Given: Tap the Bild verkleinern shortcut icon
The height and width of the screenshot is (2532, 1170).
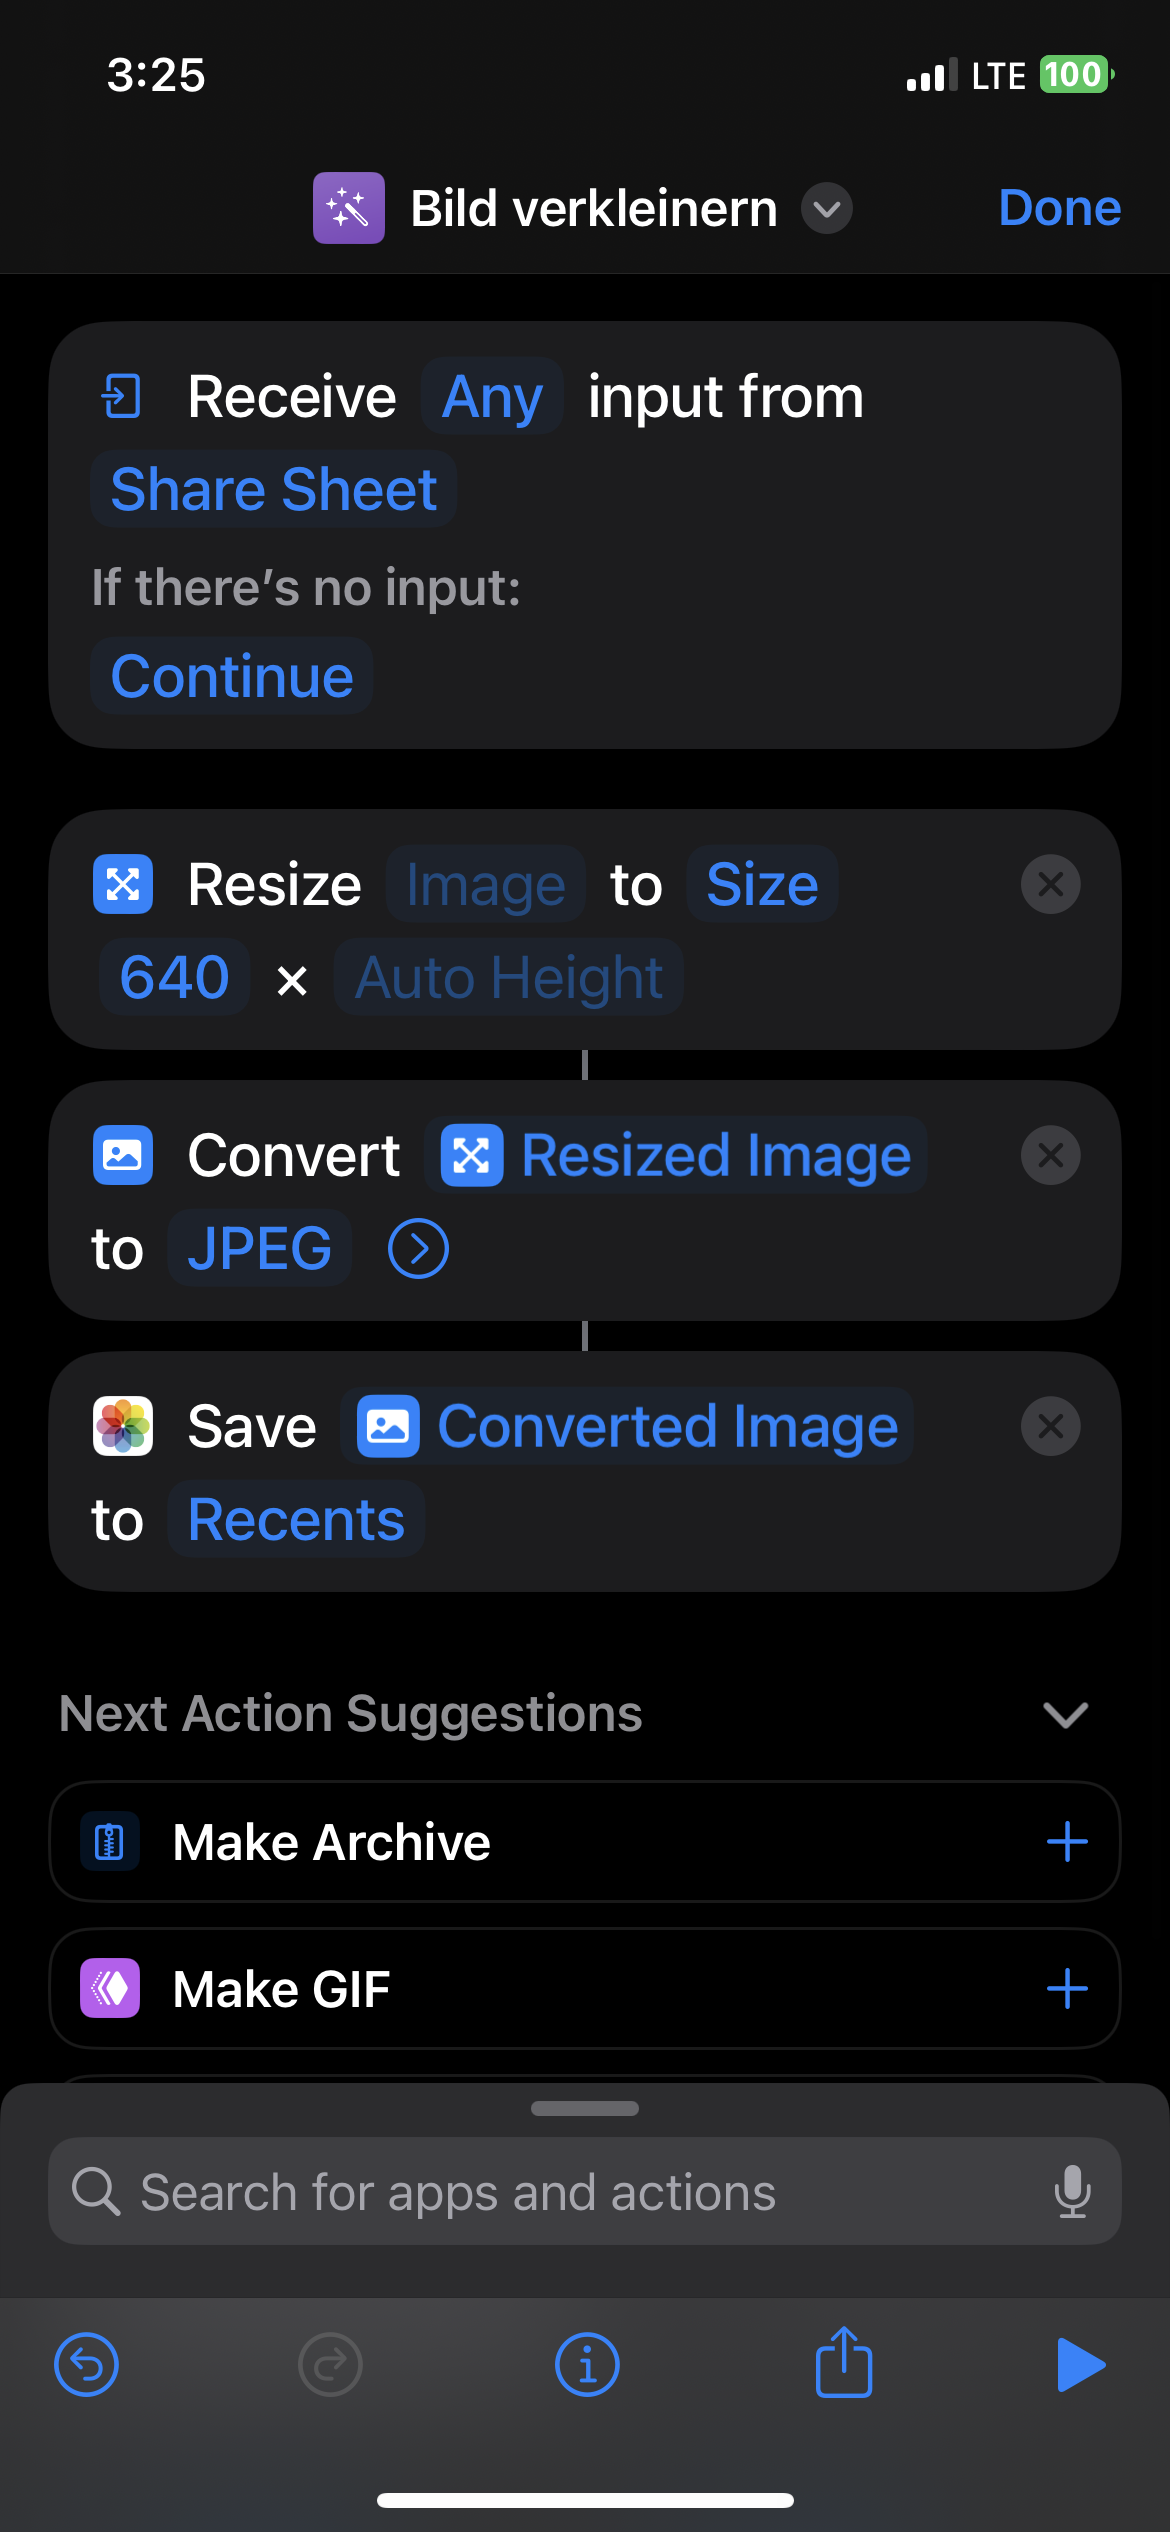Looking at the screenshot, I should pyautogui.click(x=349, y=208).
